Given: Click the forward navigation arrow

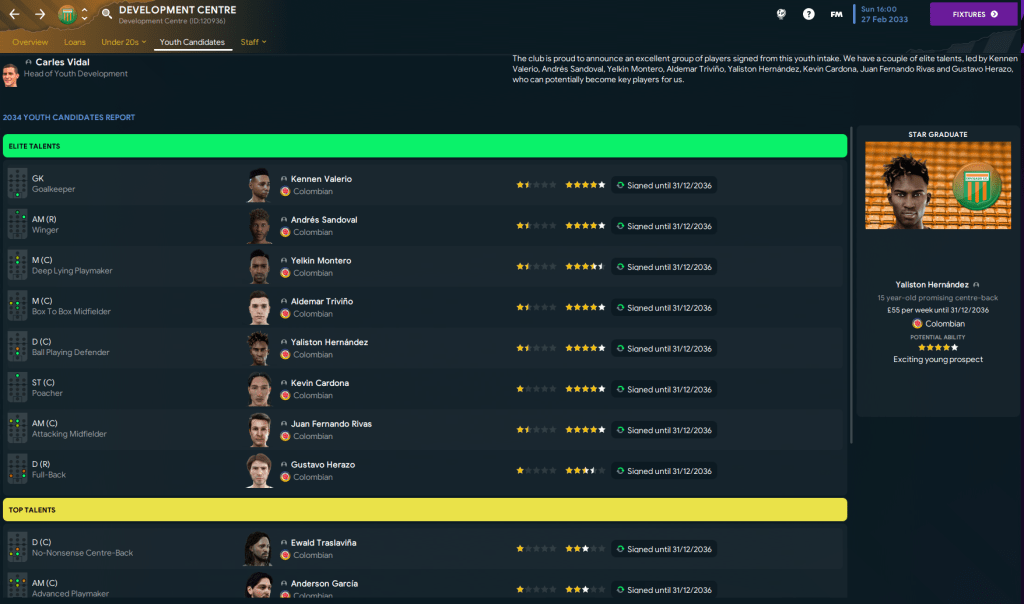Looking at the screenshot, I should [x=40, y=14].
